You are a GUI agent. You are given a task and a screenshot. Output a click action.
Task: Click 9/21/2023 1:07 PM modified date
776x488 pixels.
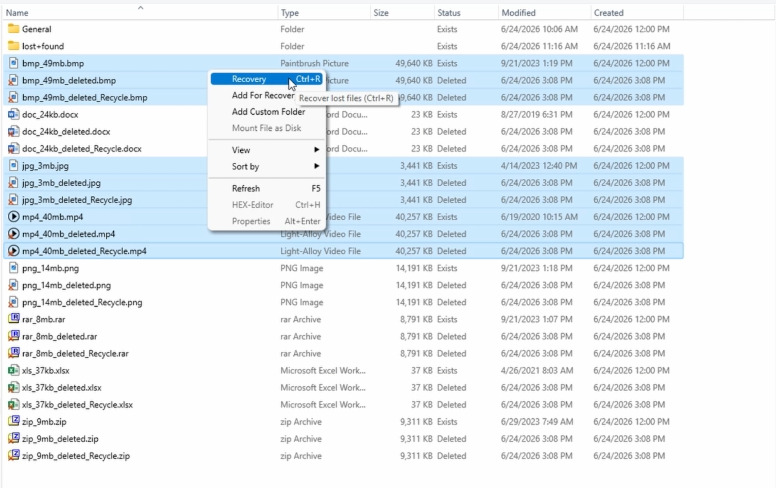[x=536, y=319]
